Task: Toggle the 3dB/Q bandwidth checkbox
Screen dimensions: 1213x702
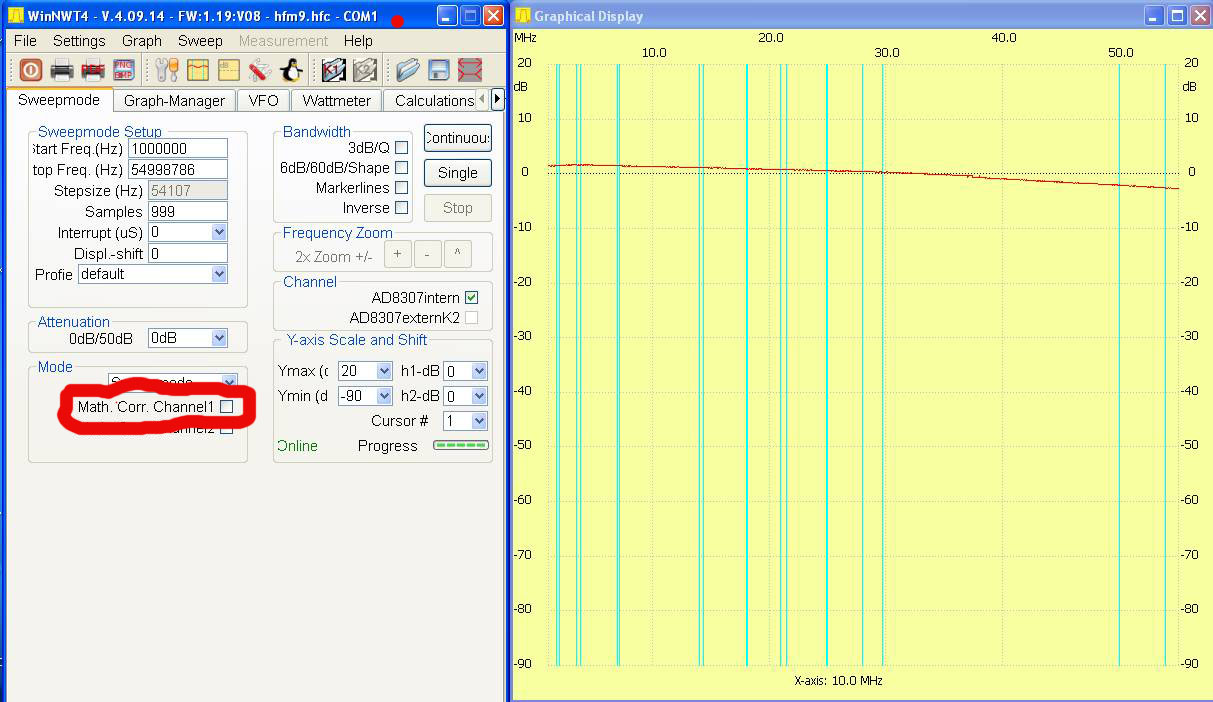Action: click(x=401, y=148)
